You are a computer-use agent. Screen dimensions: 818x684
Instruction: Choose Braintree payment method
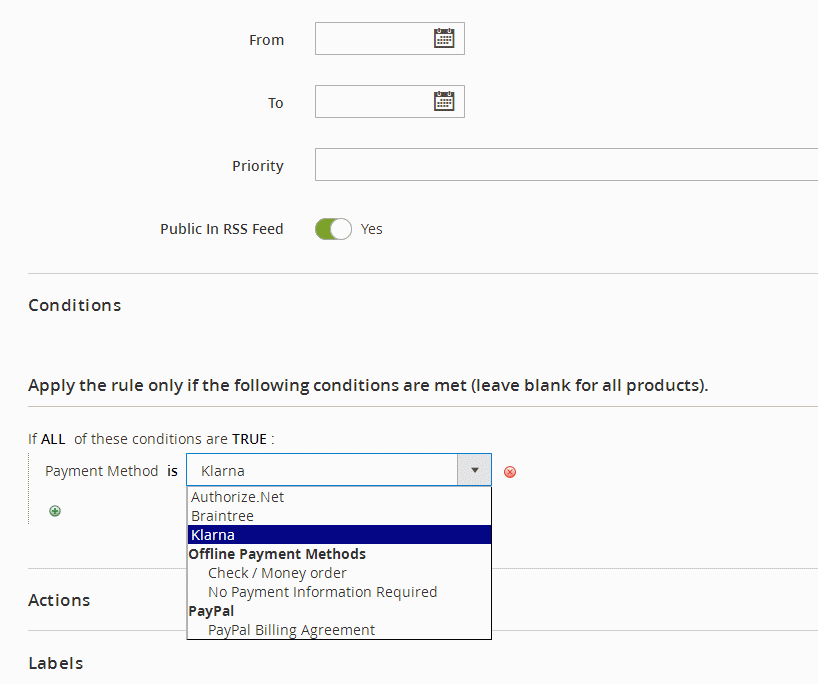pos(223,516)
